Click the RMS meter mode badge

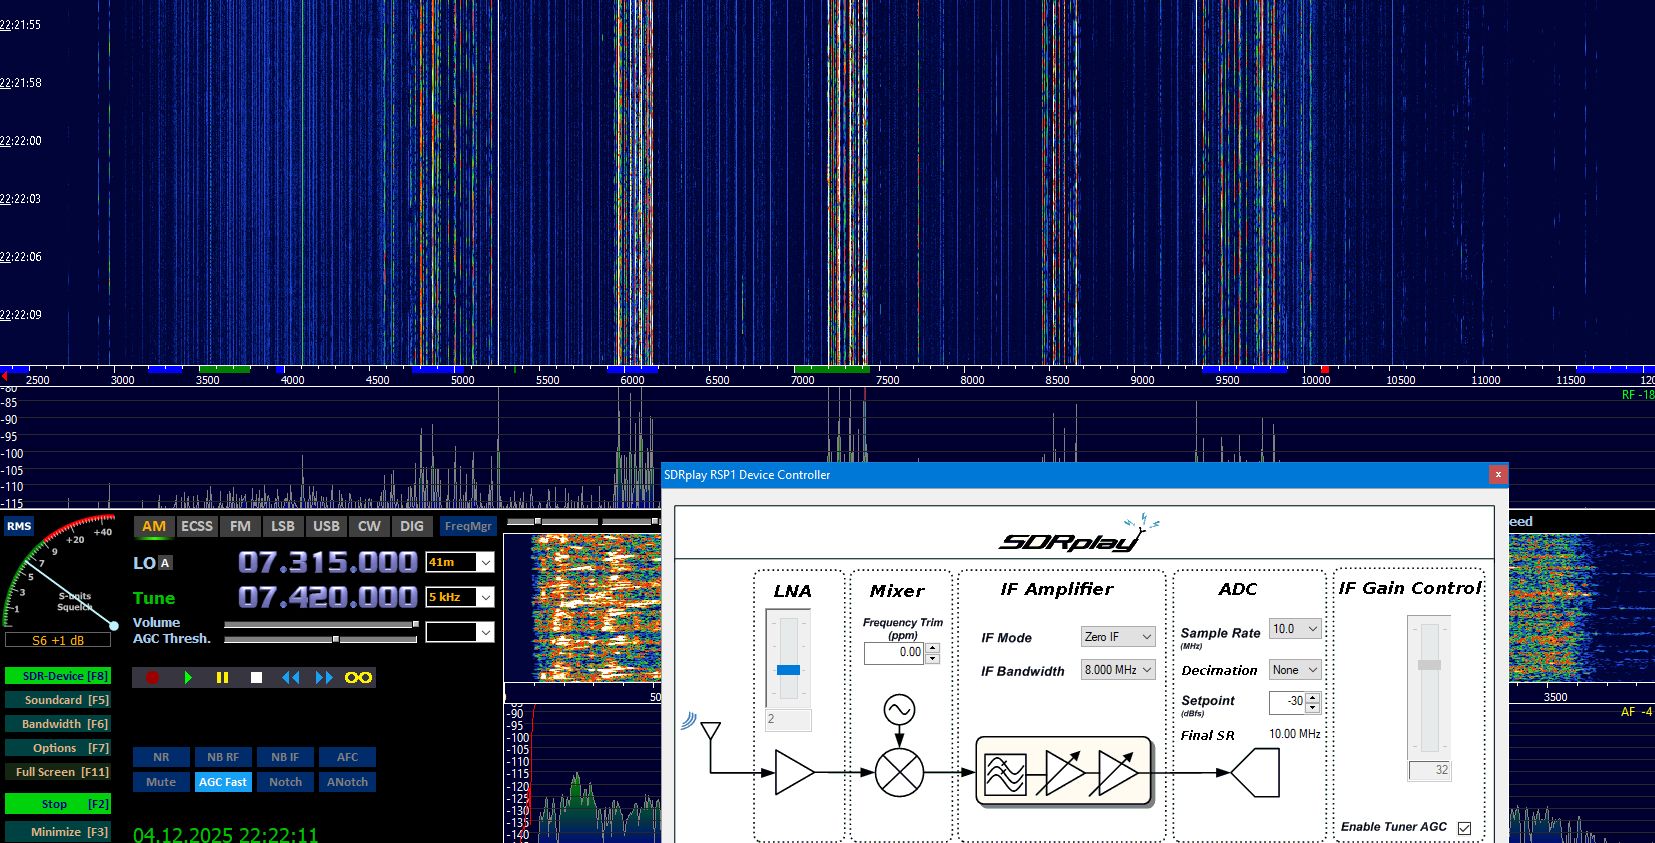(19, 526)
